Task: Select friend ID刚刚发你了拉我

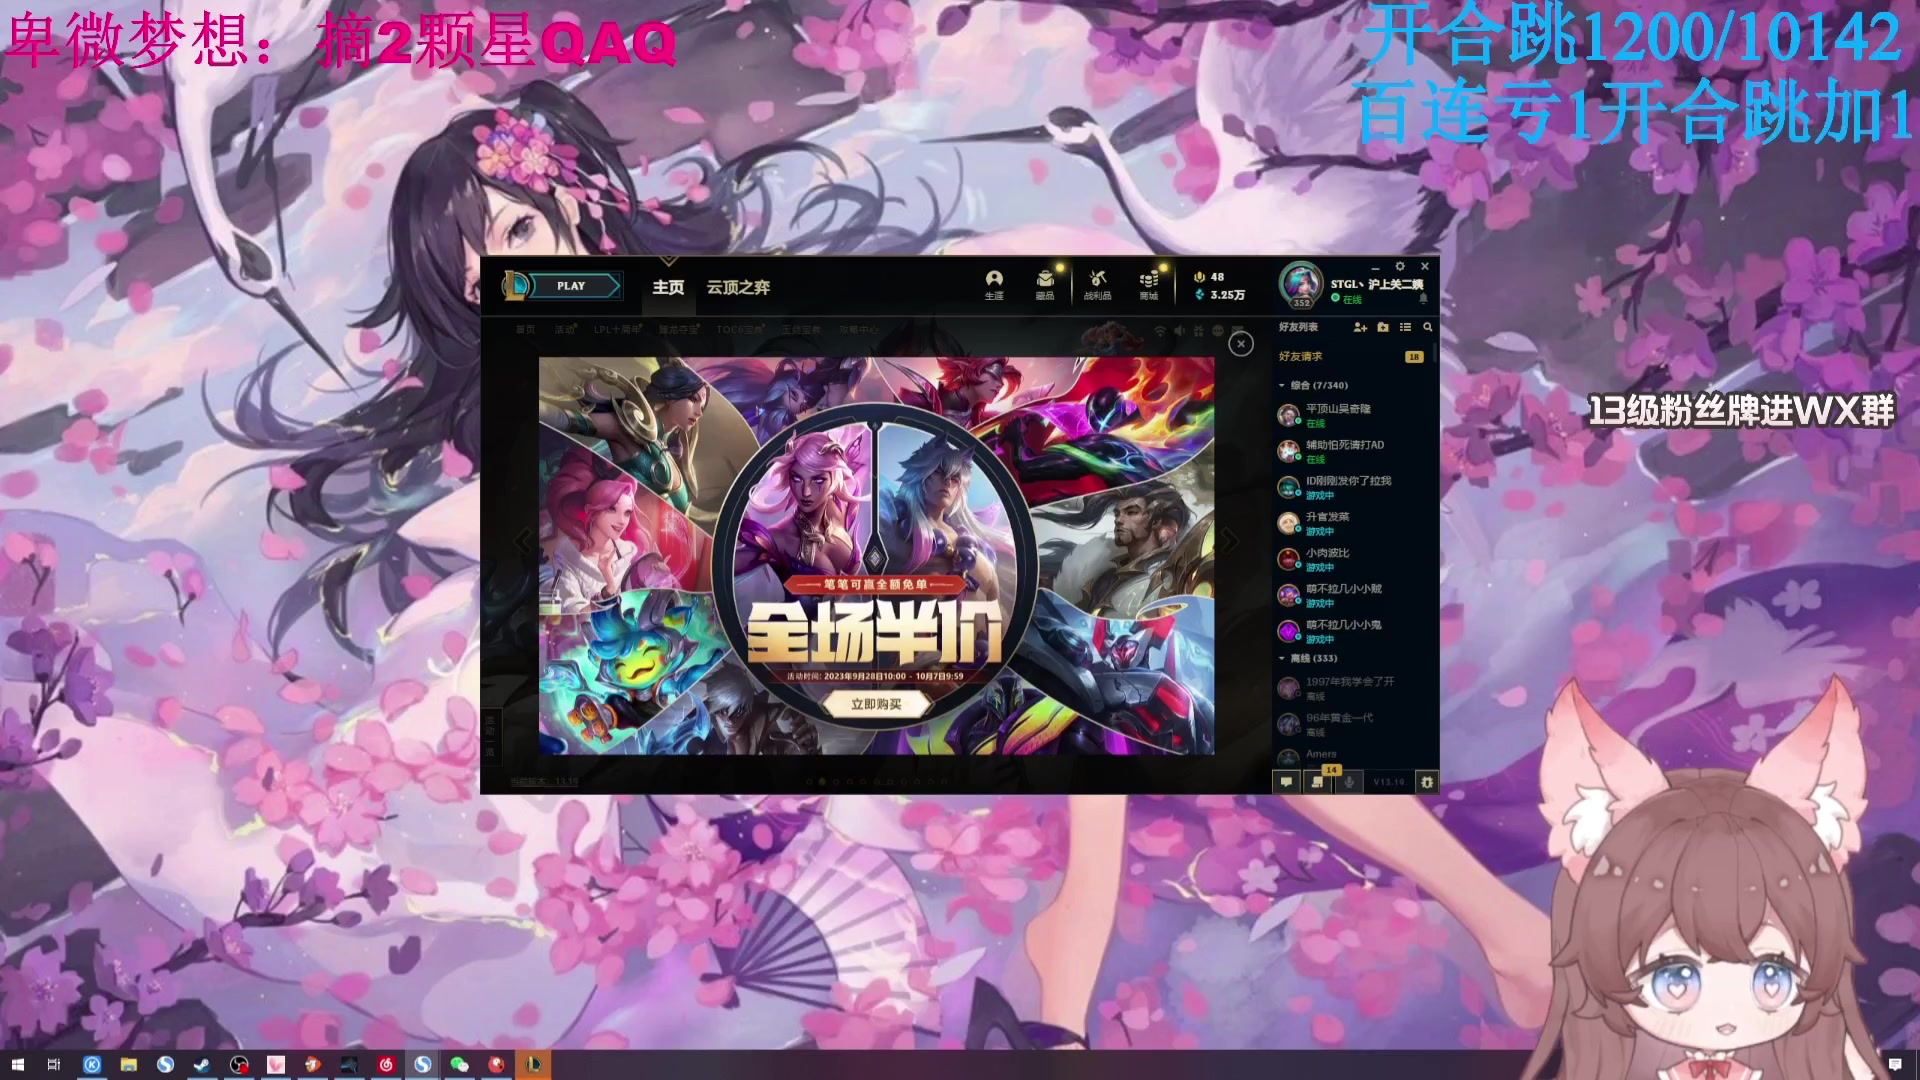Action: point(1354,487)
